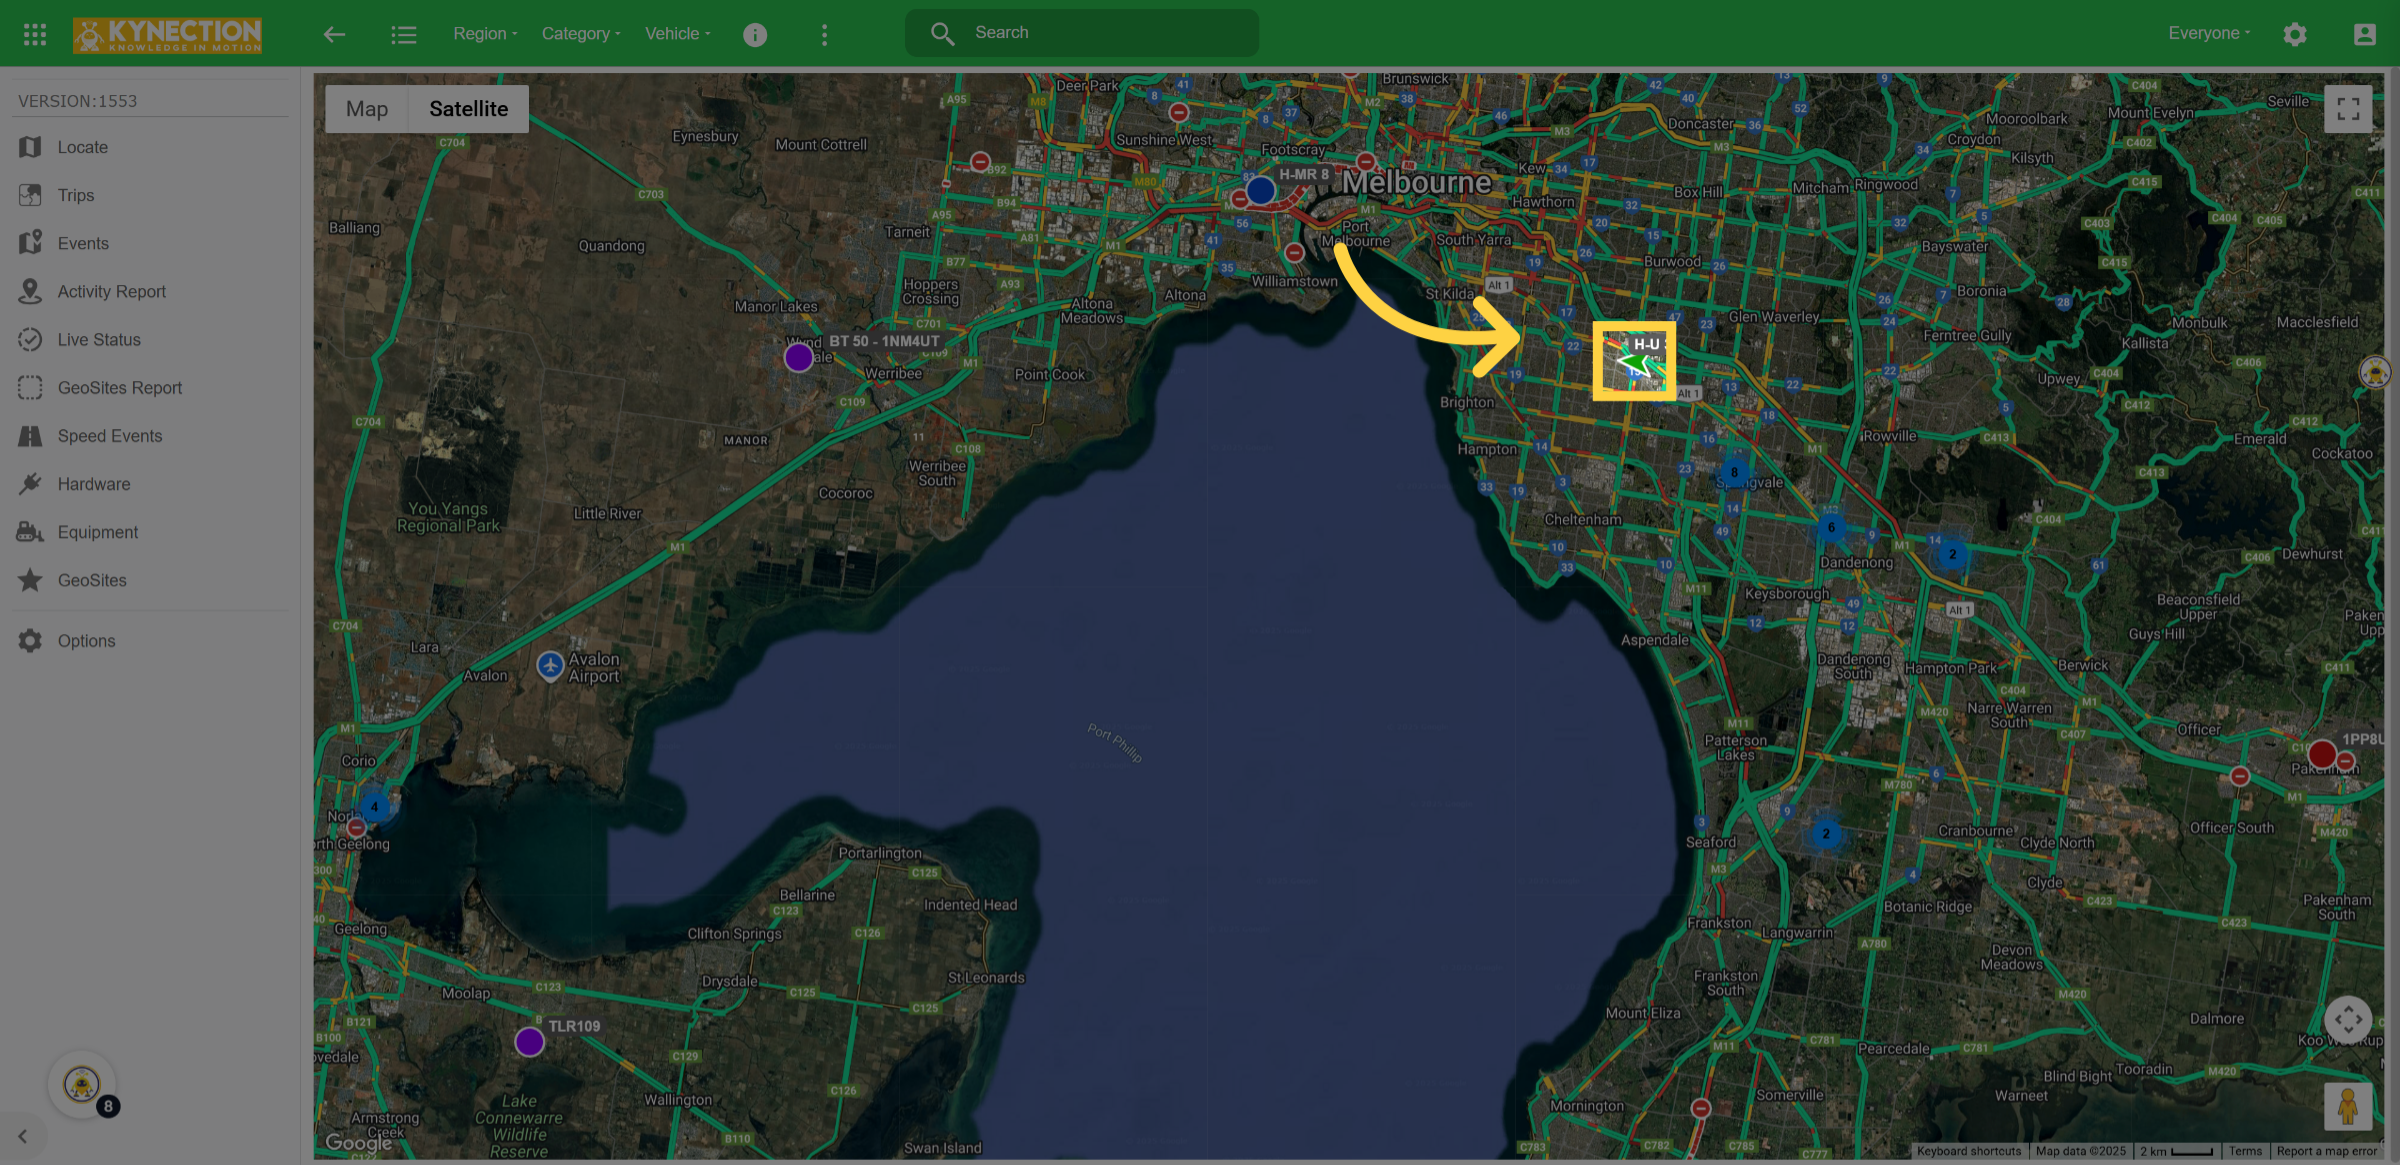Open the list view icon

403,35
